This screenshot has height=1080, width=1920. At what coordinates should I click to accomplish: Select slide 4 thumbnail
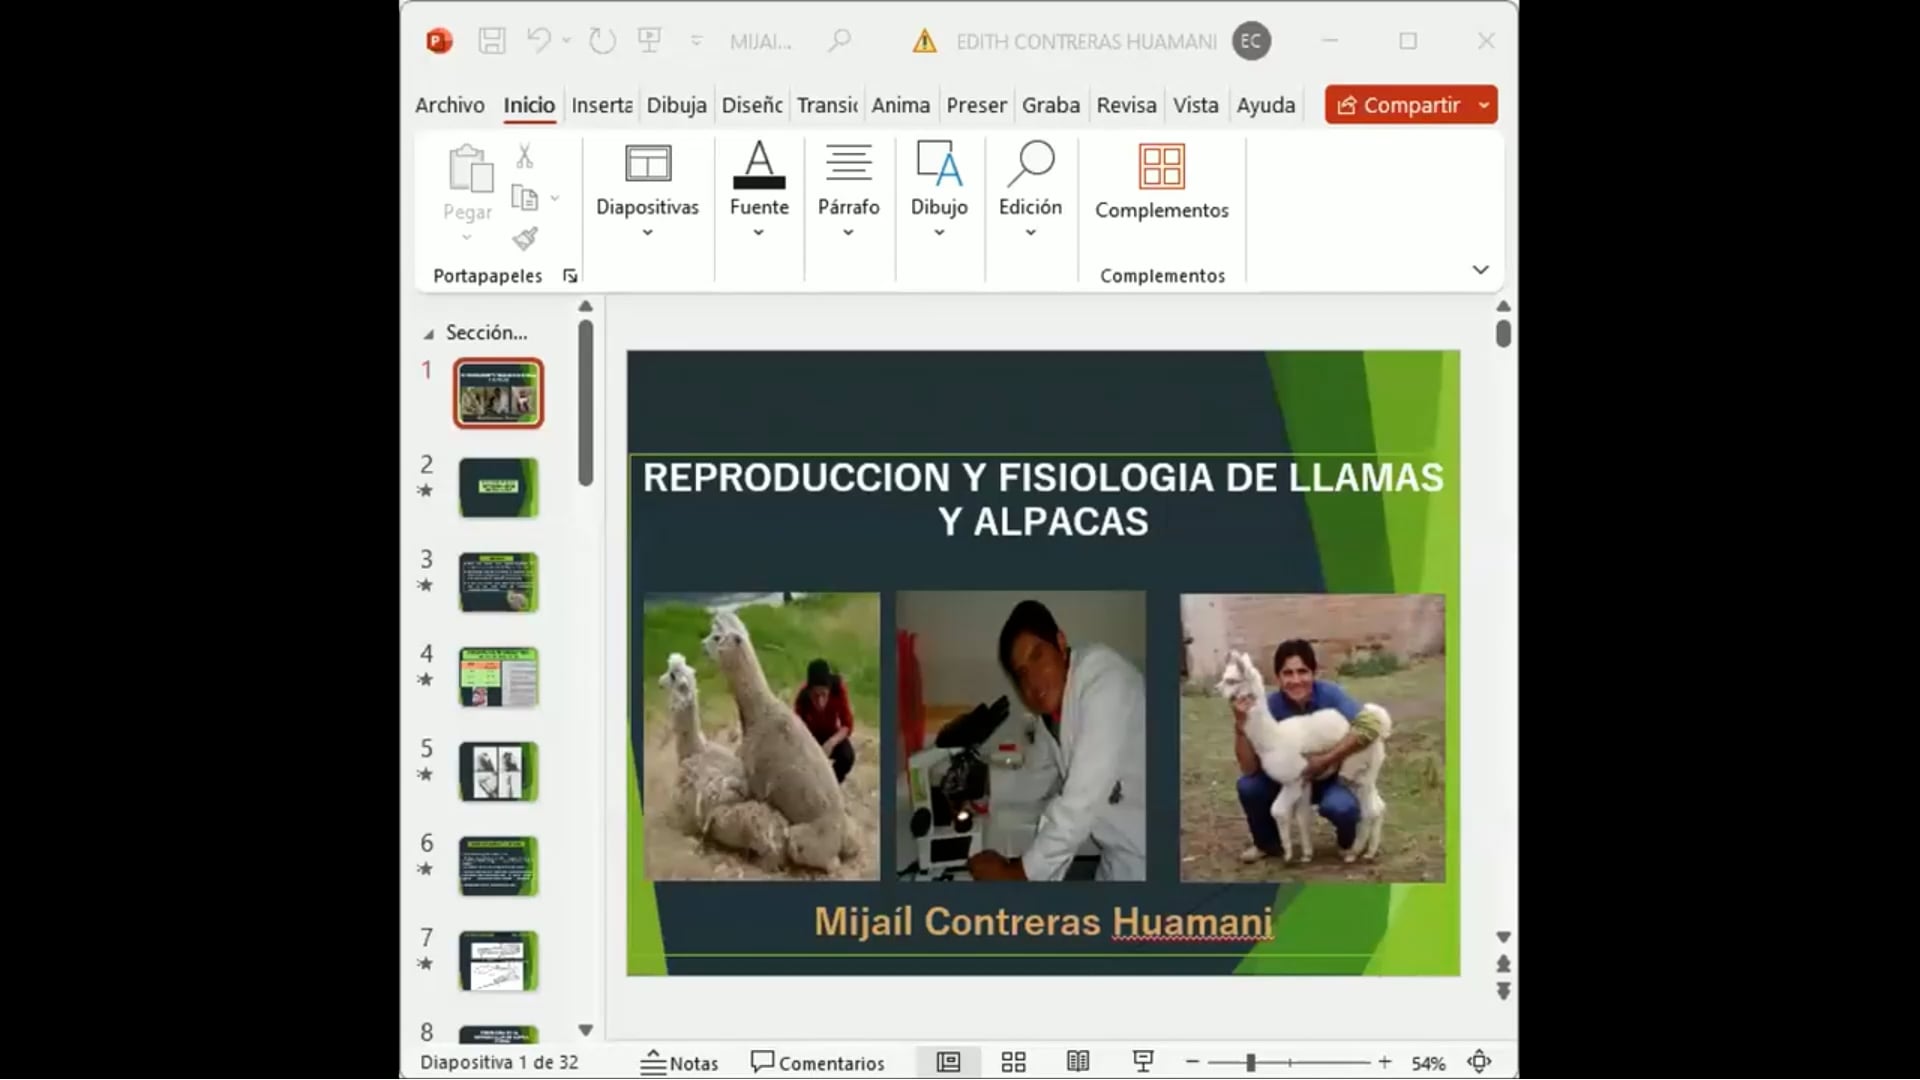pos(498,677)
